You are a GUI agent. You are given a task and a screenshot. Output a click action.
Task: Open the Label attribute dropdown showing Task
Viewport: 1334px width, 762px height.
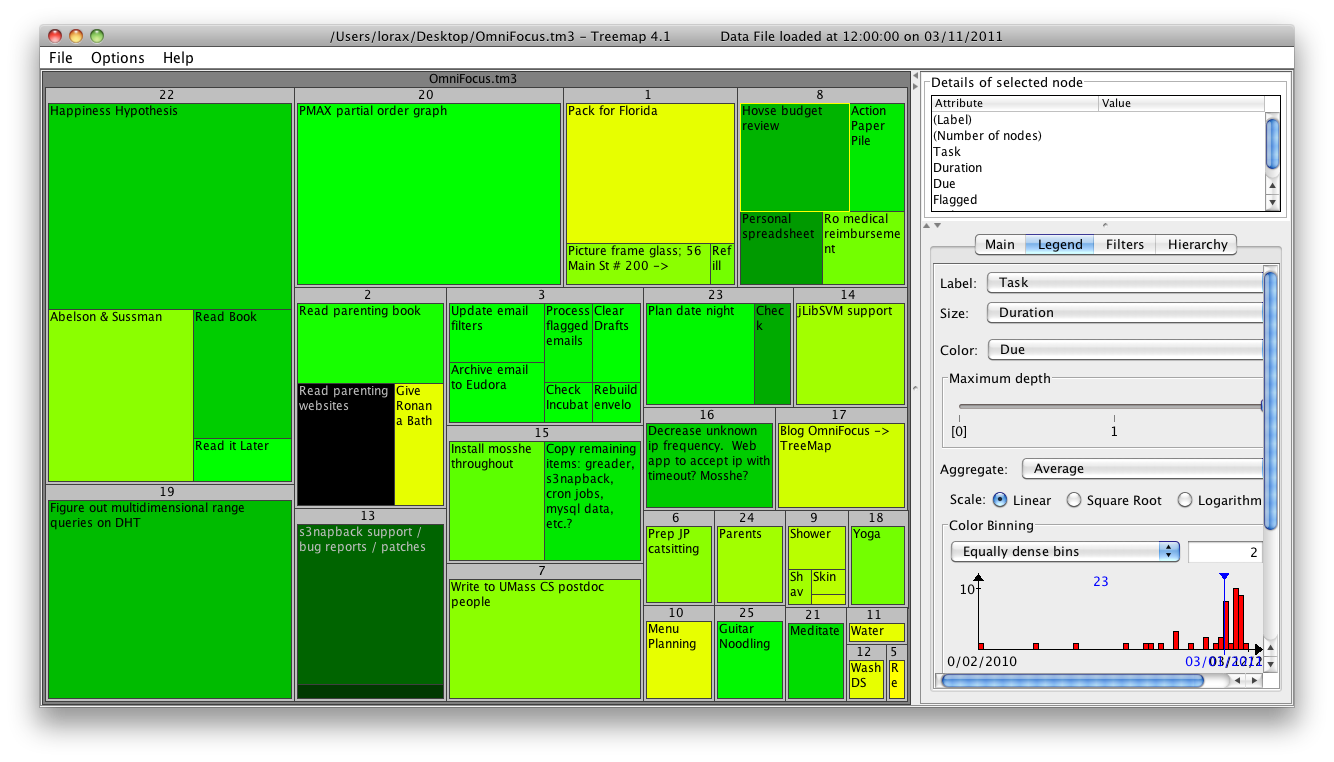click(x=1125, y=283)
